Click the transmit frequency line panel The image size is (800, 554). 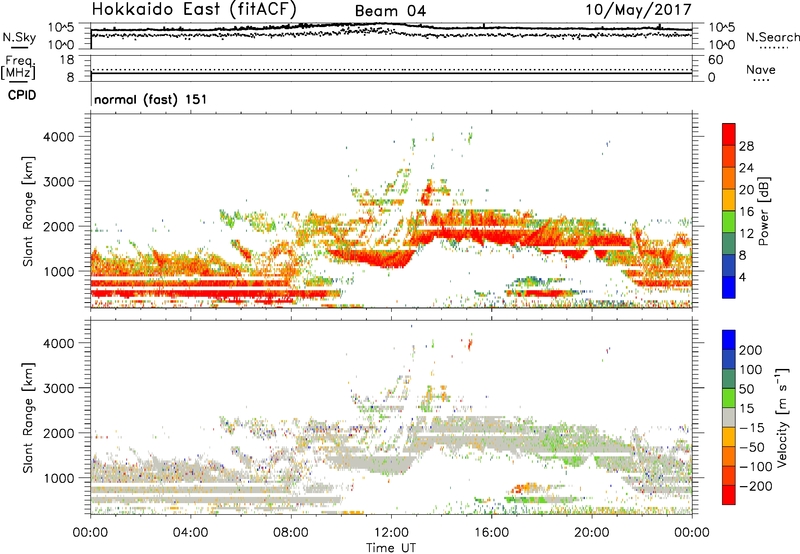coord(391,68)
